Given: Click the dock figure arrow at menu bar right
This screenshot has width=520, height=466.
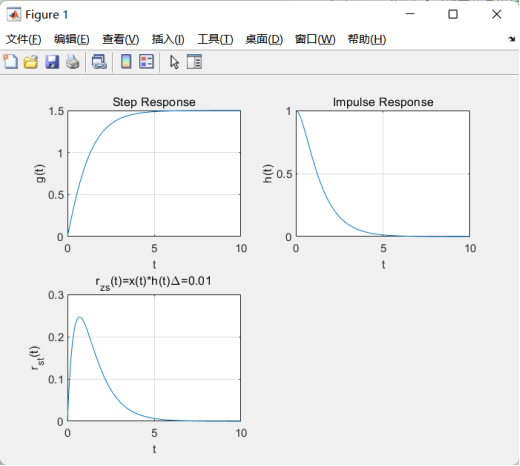Looking at the screenshot, I should coord(512,39).
